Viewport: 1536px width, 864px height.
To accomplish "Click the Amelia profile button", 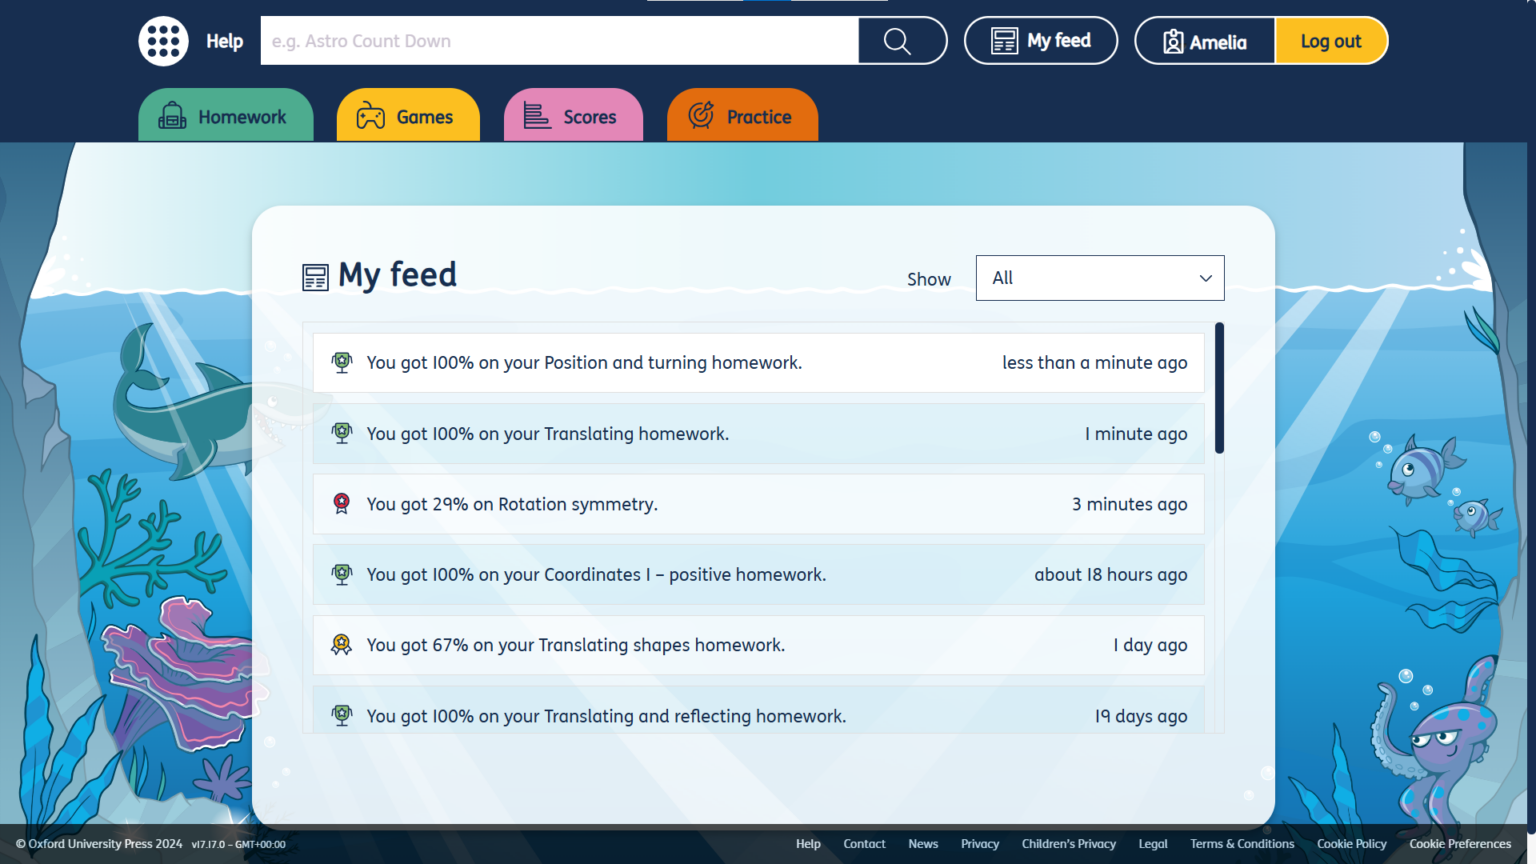I will tap(1205, 41).
